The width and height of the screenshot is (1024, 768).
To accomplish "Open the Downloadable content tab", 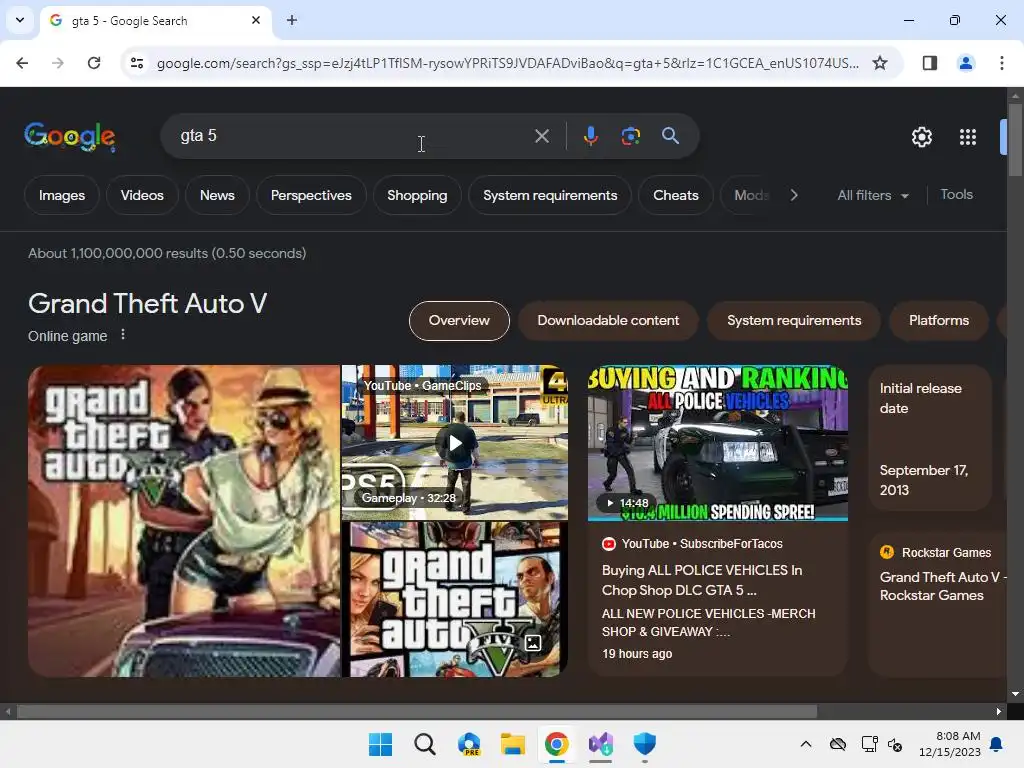I will coord(608,321).
